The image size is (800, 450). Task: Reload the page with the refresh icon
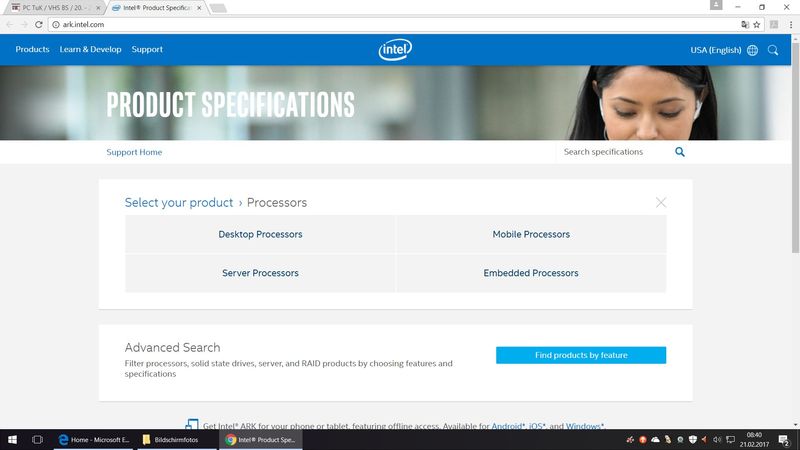39,24
